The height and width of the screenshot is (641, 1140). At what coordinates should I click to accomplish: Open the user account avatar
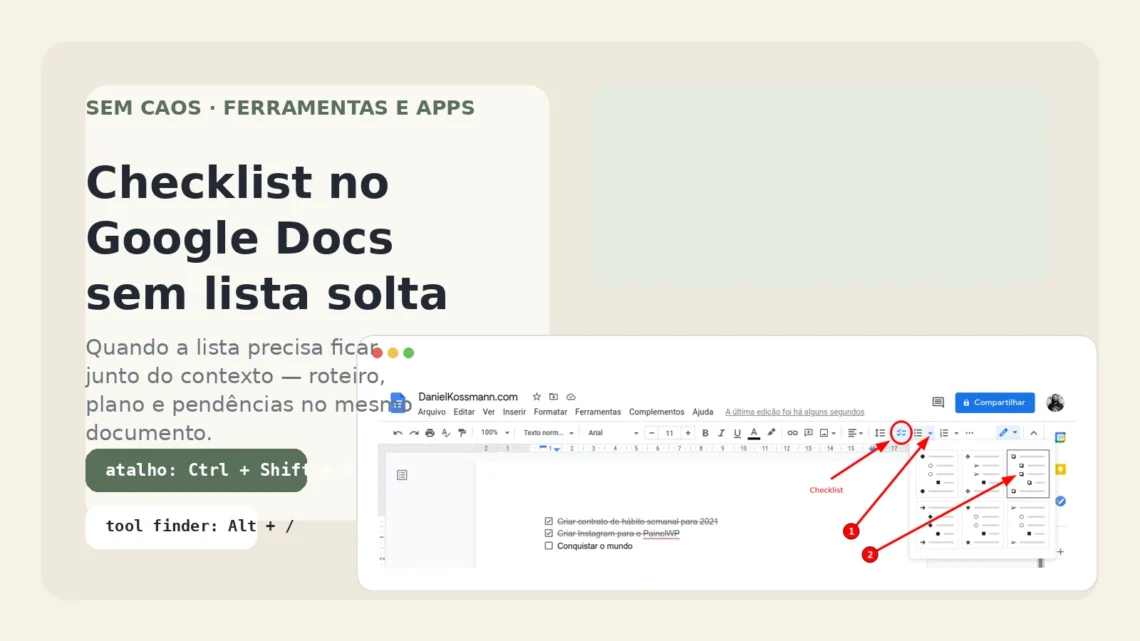[x=1055, y=403]
